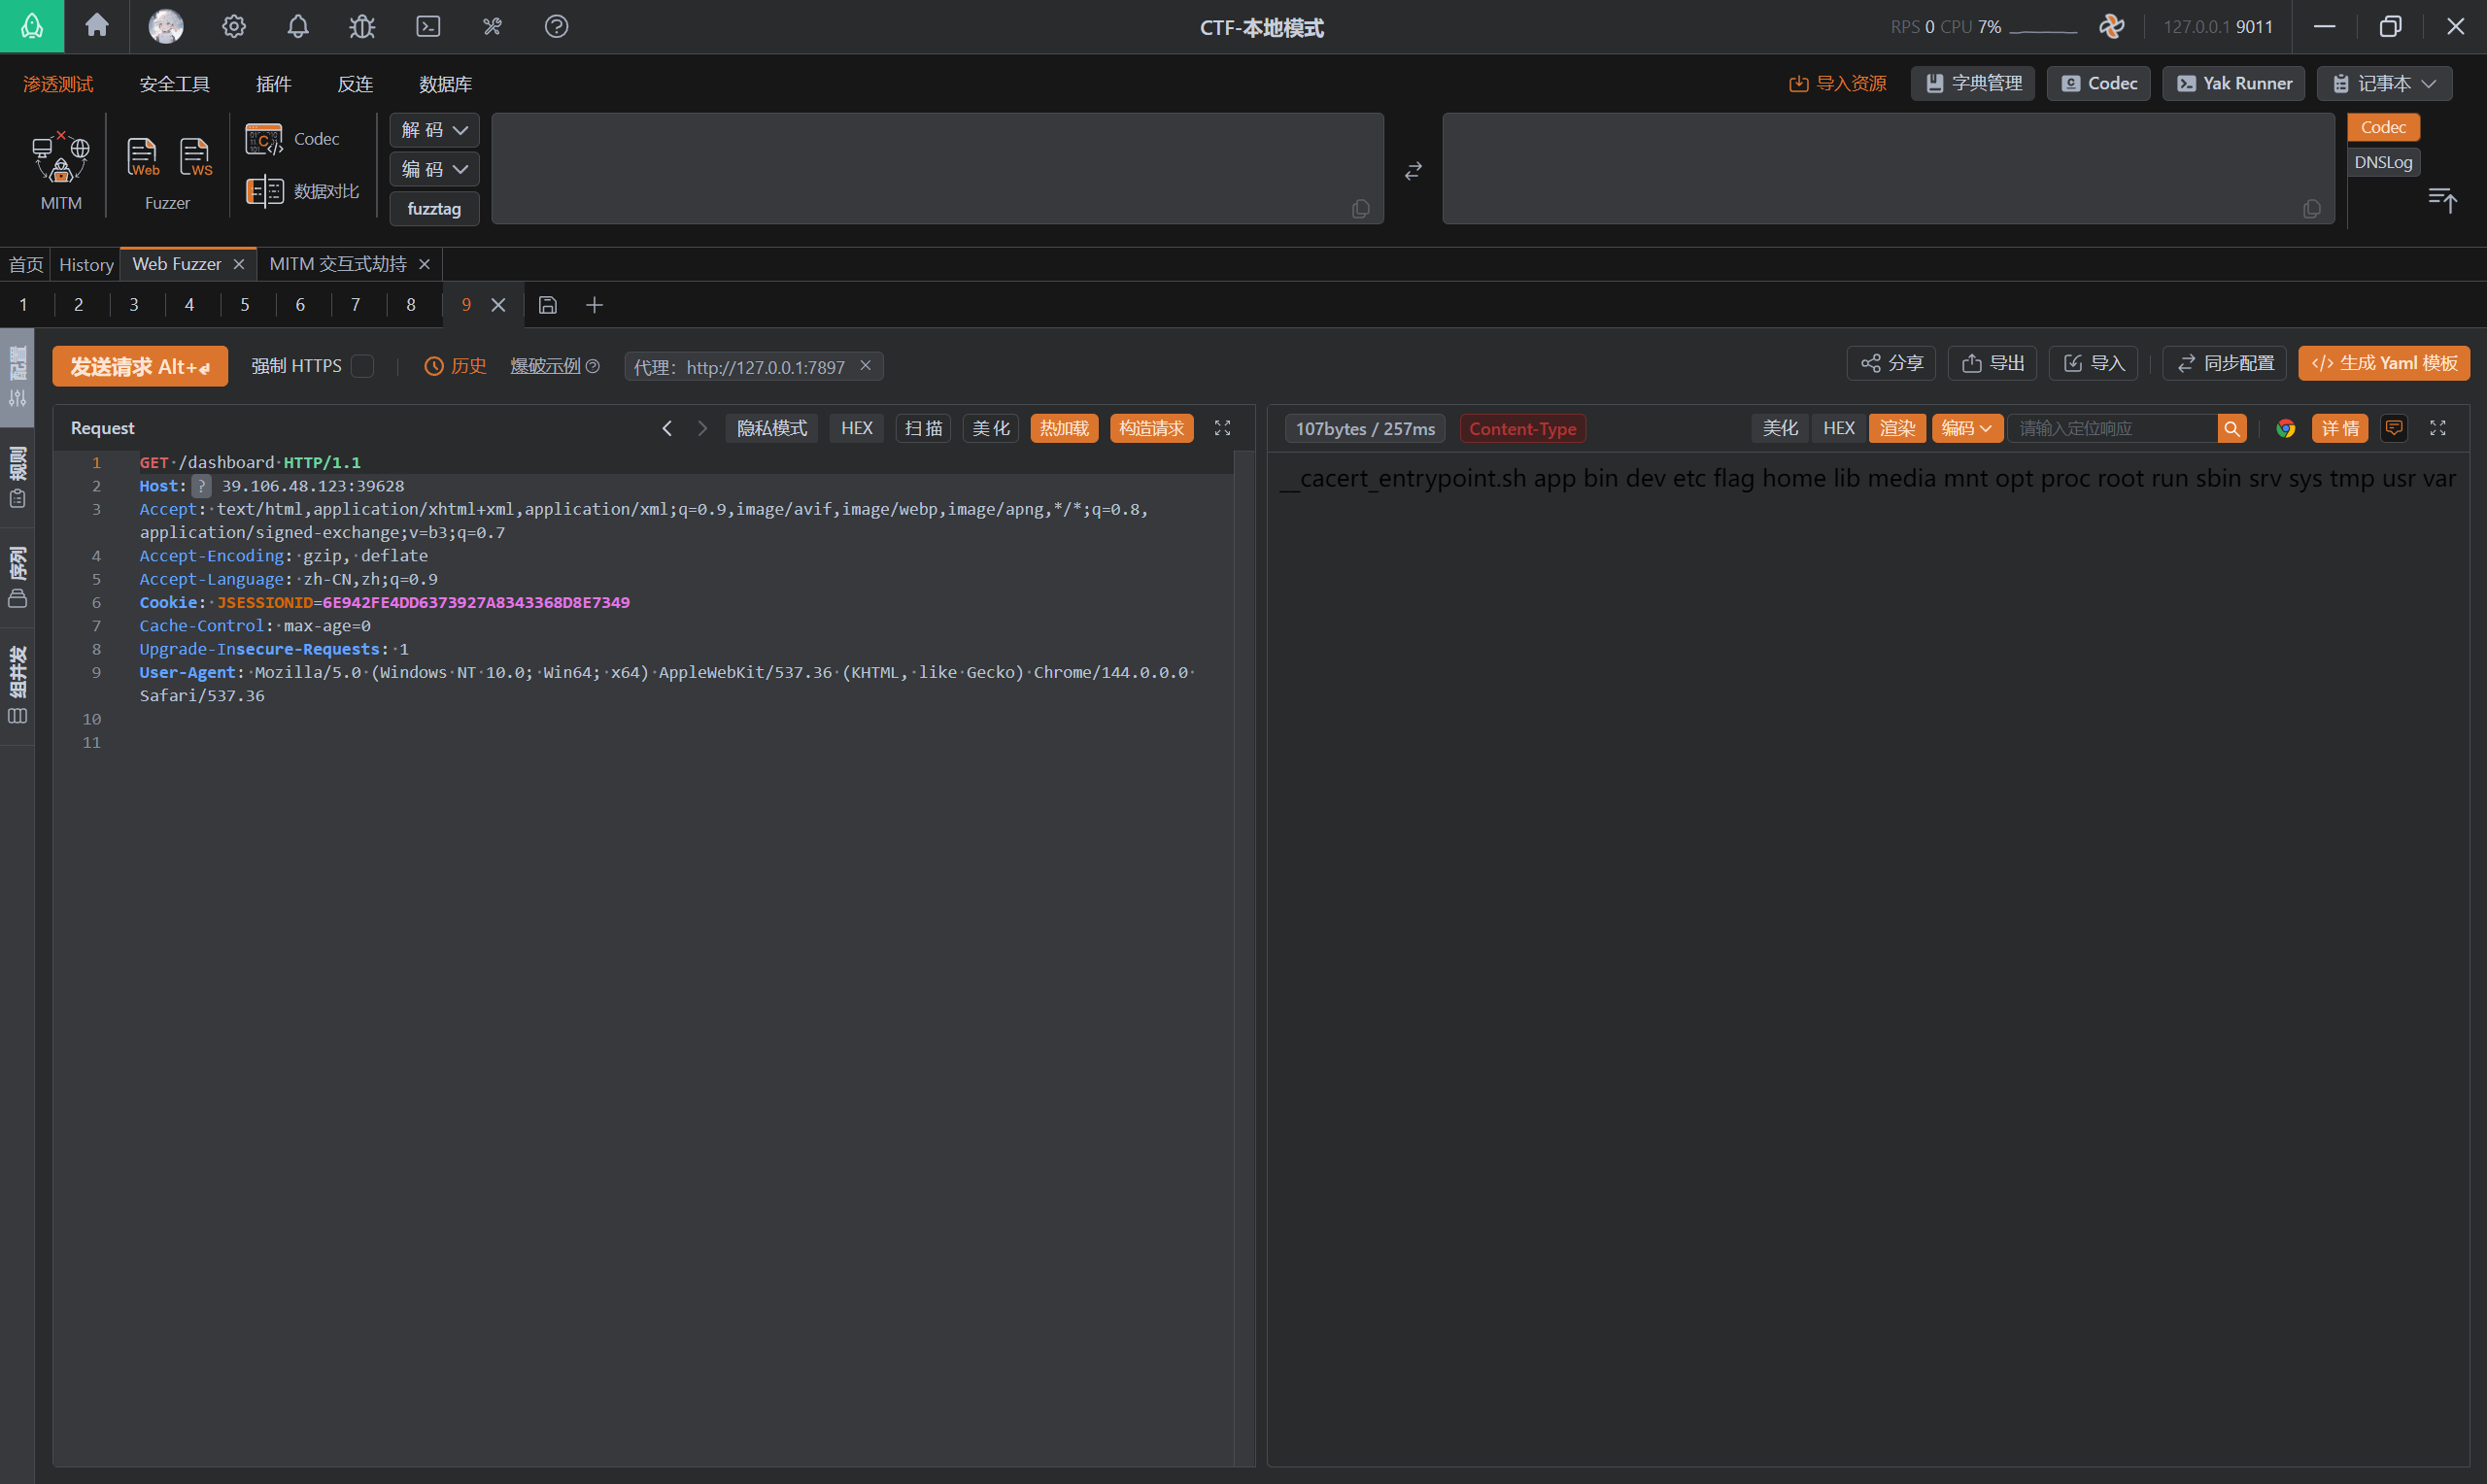Open the 插件 plugins menu

click(x=273, y=84)
